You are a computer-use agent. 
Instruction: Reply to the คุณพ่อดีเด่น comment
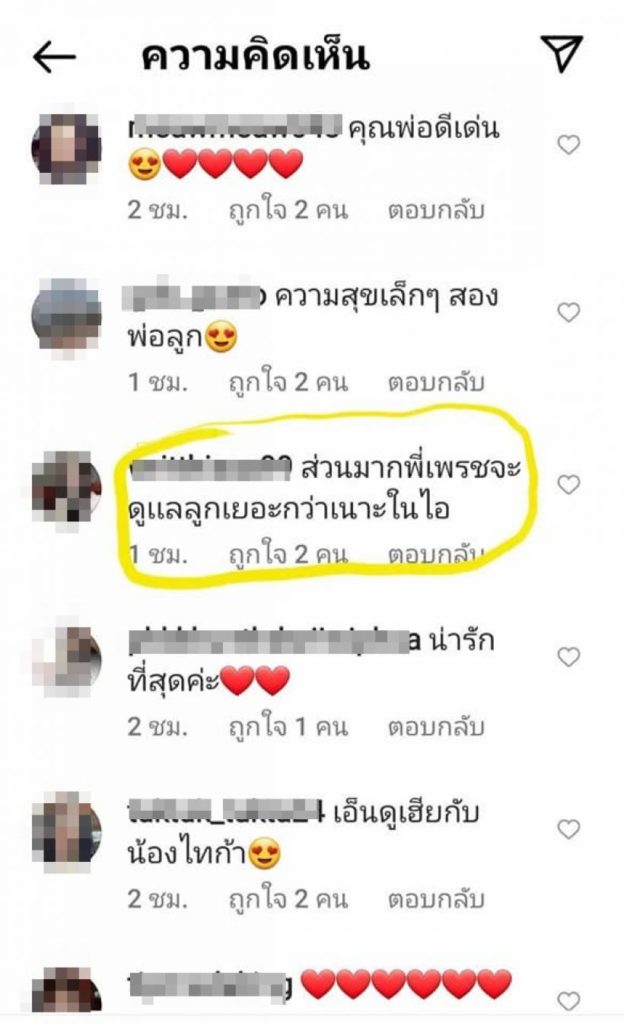(436, 210)
